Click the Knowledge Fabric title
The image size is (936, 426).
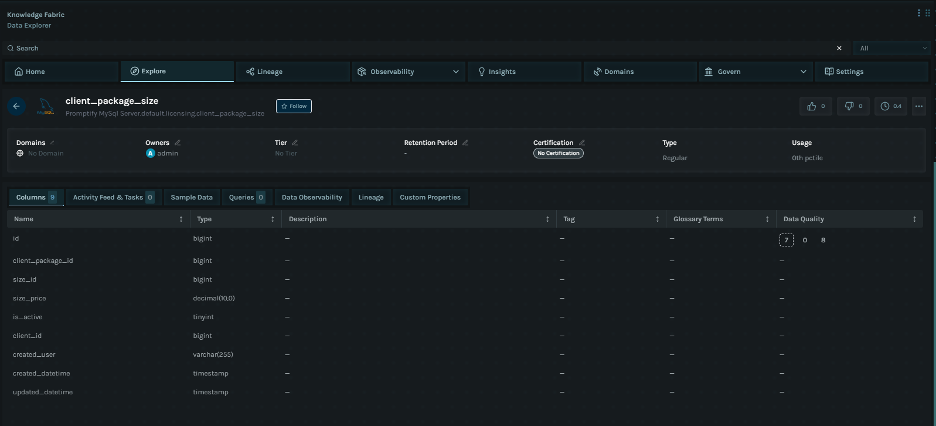(x=36, y=14)
